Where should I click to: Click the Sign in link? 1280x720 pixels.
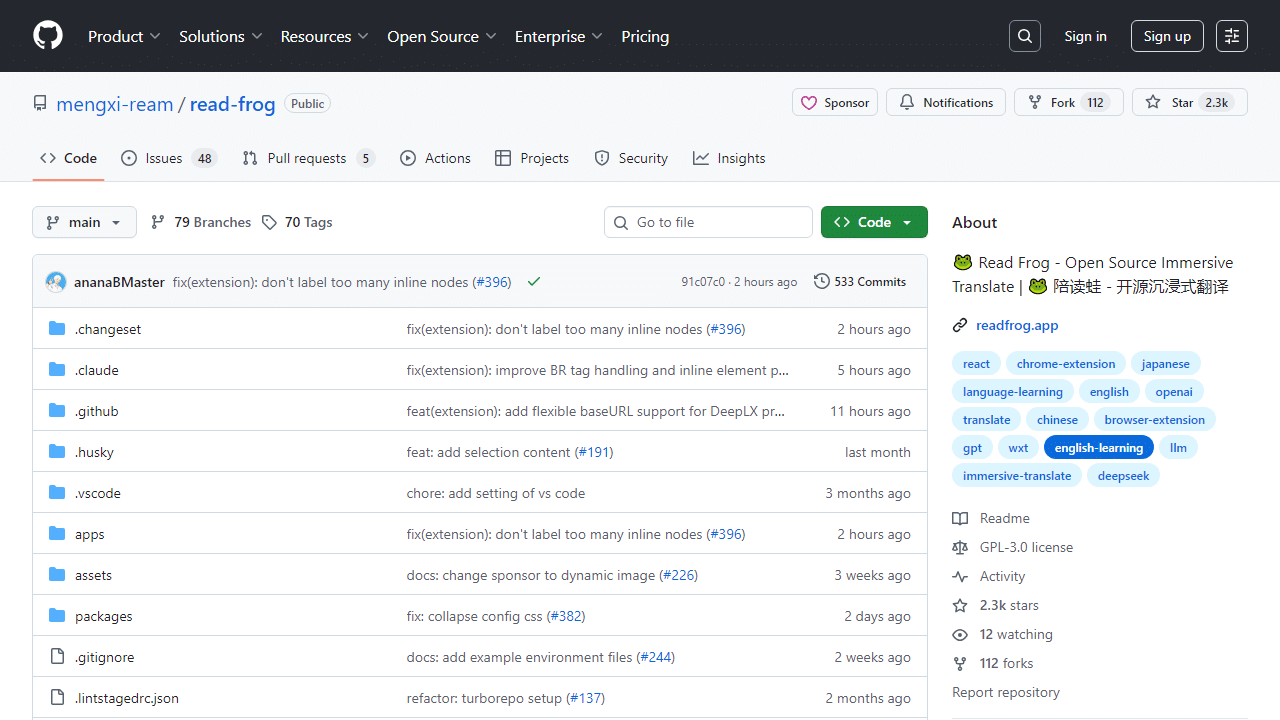(1085, 36)
